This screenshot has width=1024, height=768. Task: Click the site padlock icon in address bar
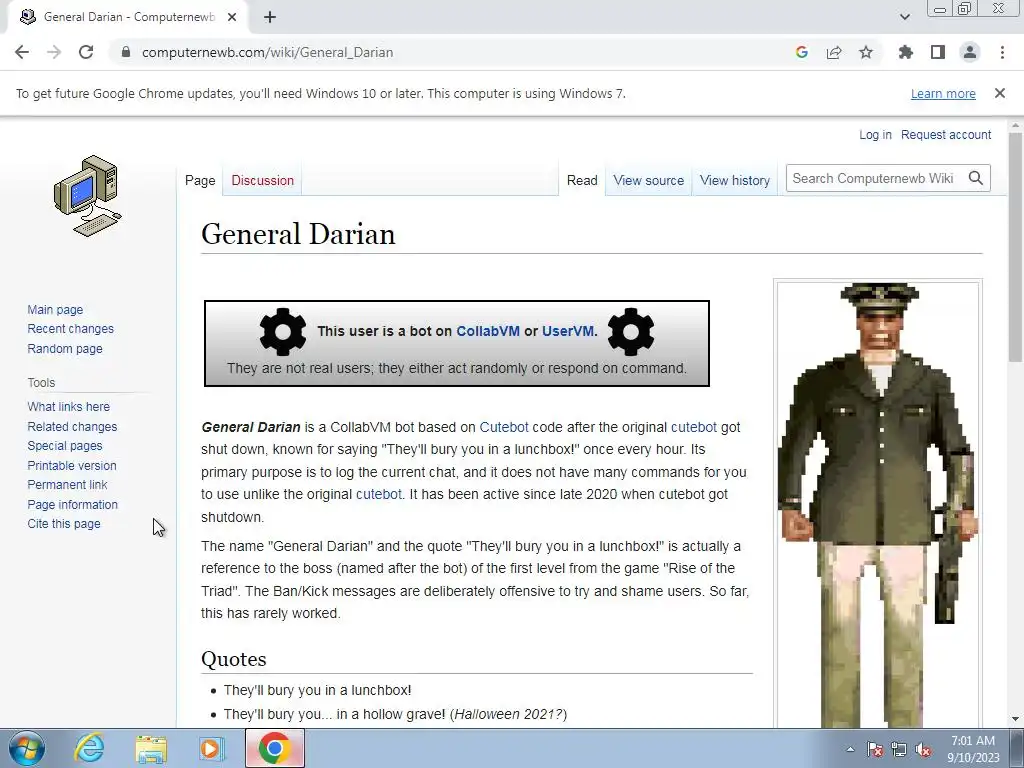[x=125, y=52]
